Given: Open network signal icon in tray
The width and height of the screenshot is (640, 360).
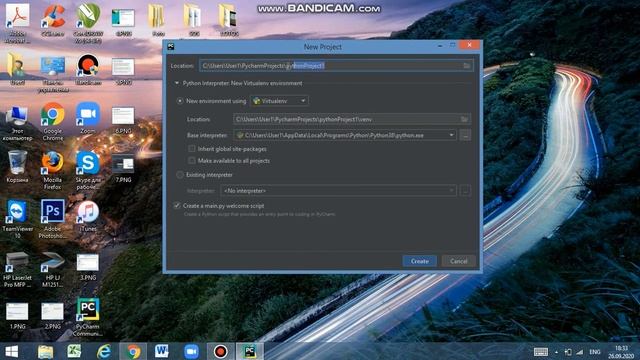Looking at the screenshot, I should click(x=580, y=352).
